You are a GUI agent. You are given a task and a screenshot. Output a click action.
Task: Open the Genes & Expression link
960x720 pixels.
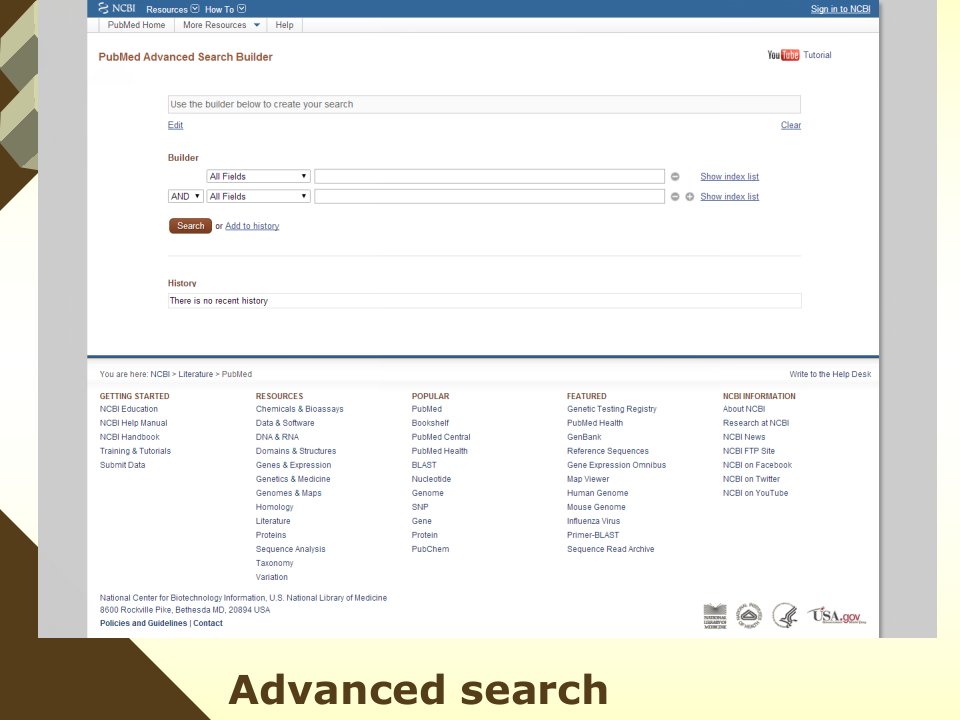[x=293, y=465]
